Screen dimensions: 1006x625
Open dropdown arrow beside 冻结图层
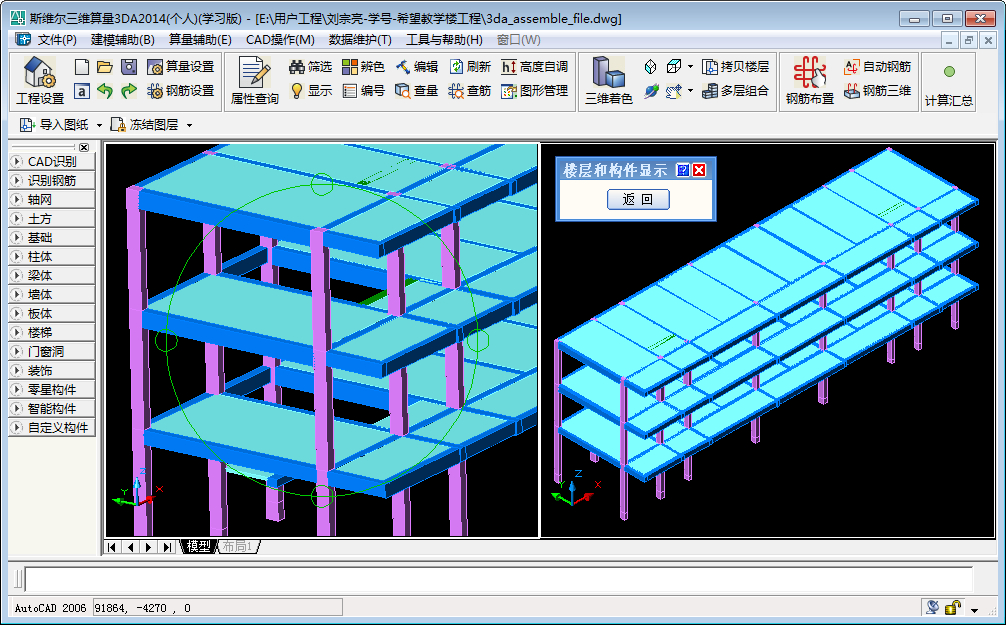tap(189, 125)
